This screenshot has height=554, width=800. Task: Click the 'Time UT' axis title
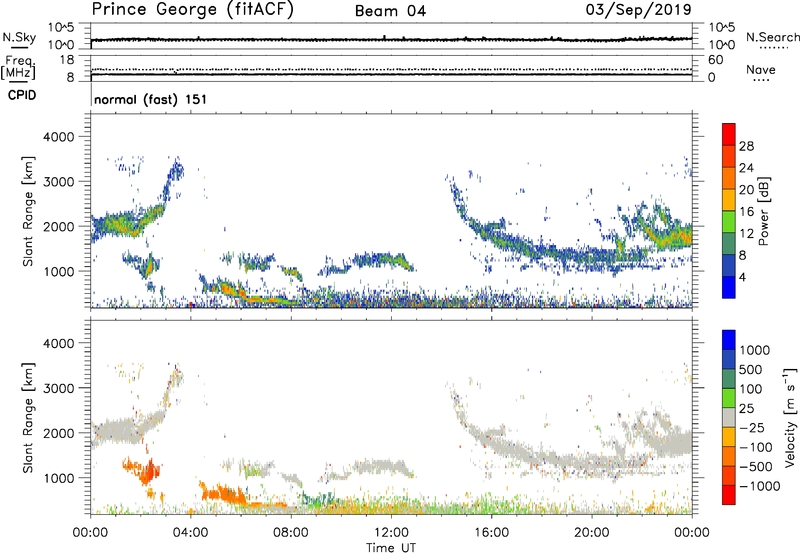click(x=391, y=548)
